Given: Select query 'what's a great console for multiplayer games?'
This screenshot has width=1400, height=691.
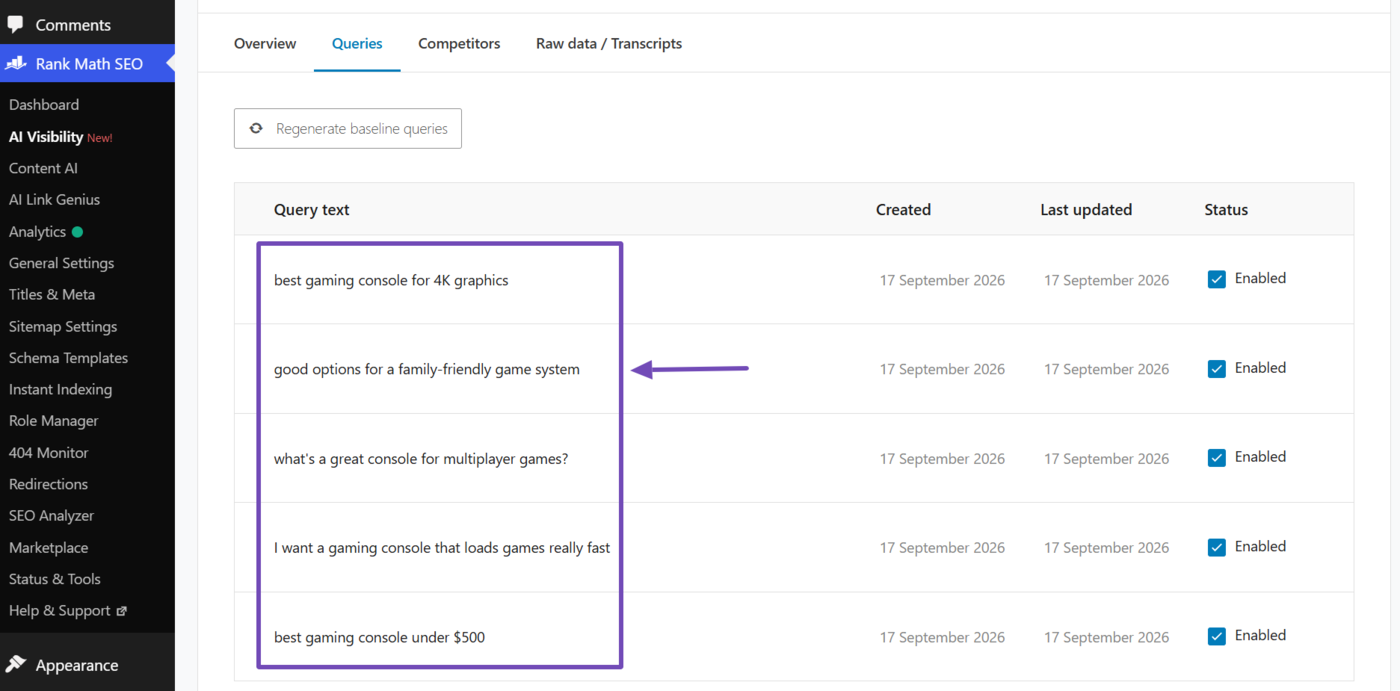Looking at the screenshot, I should (421, 459).
